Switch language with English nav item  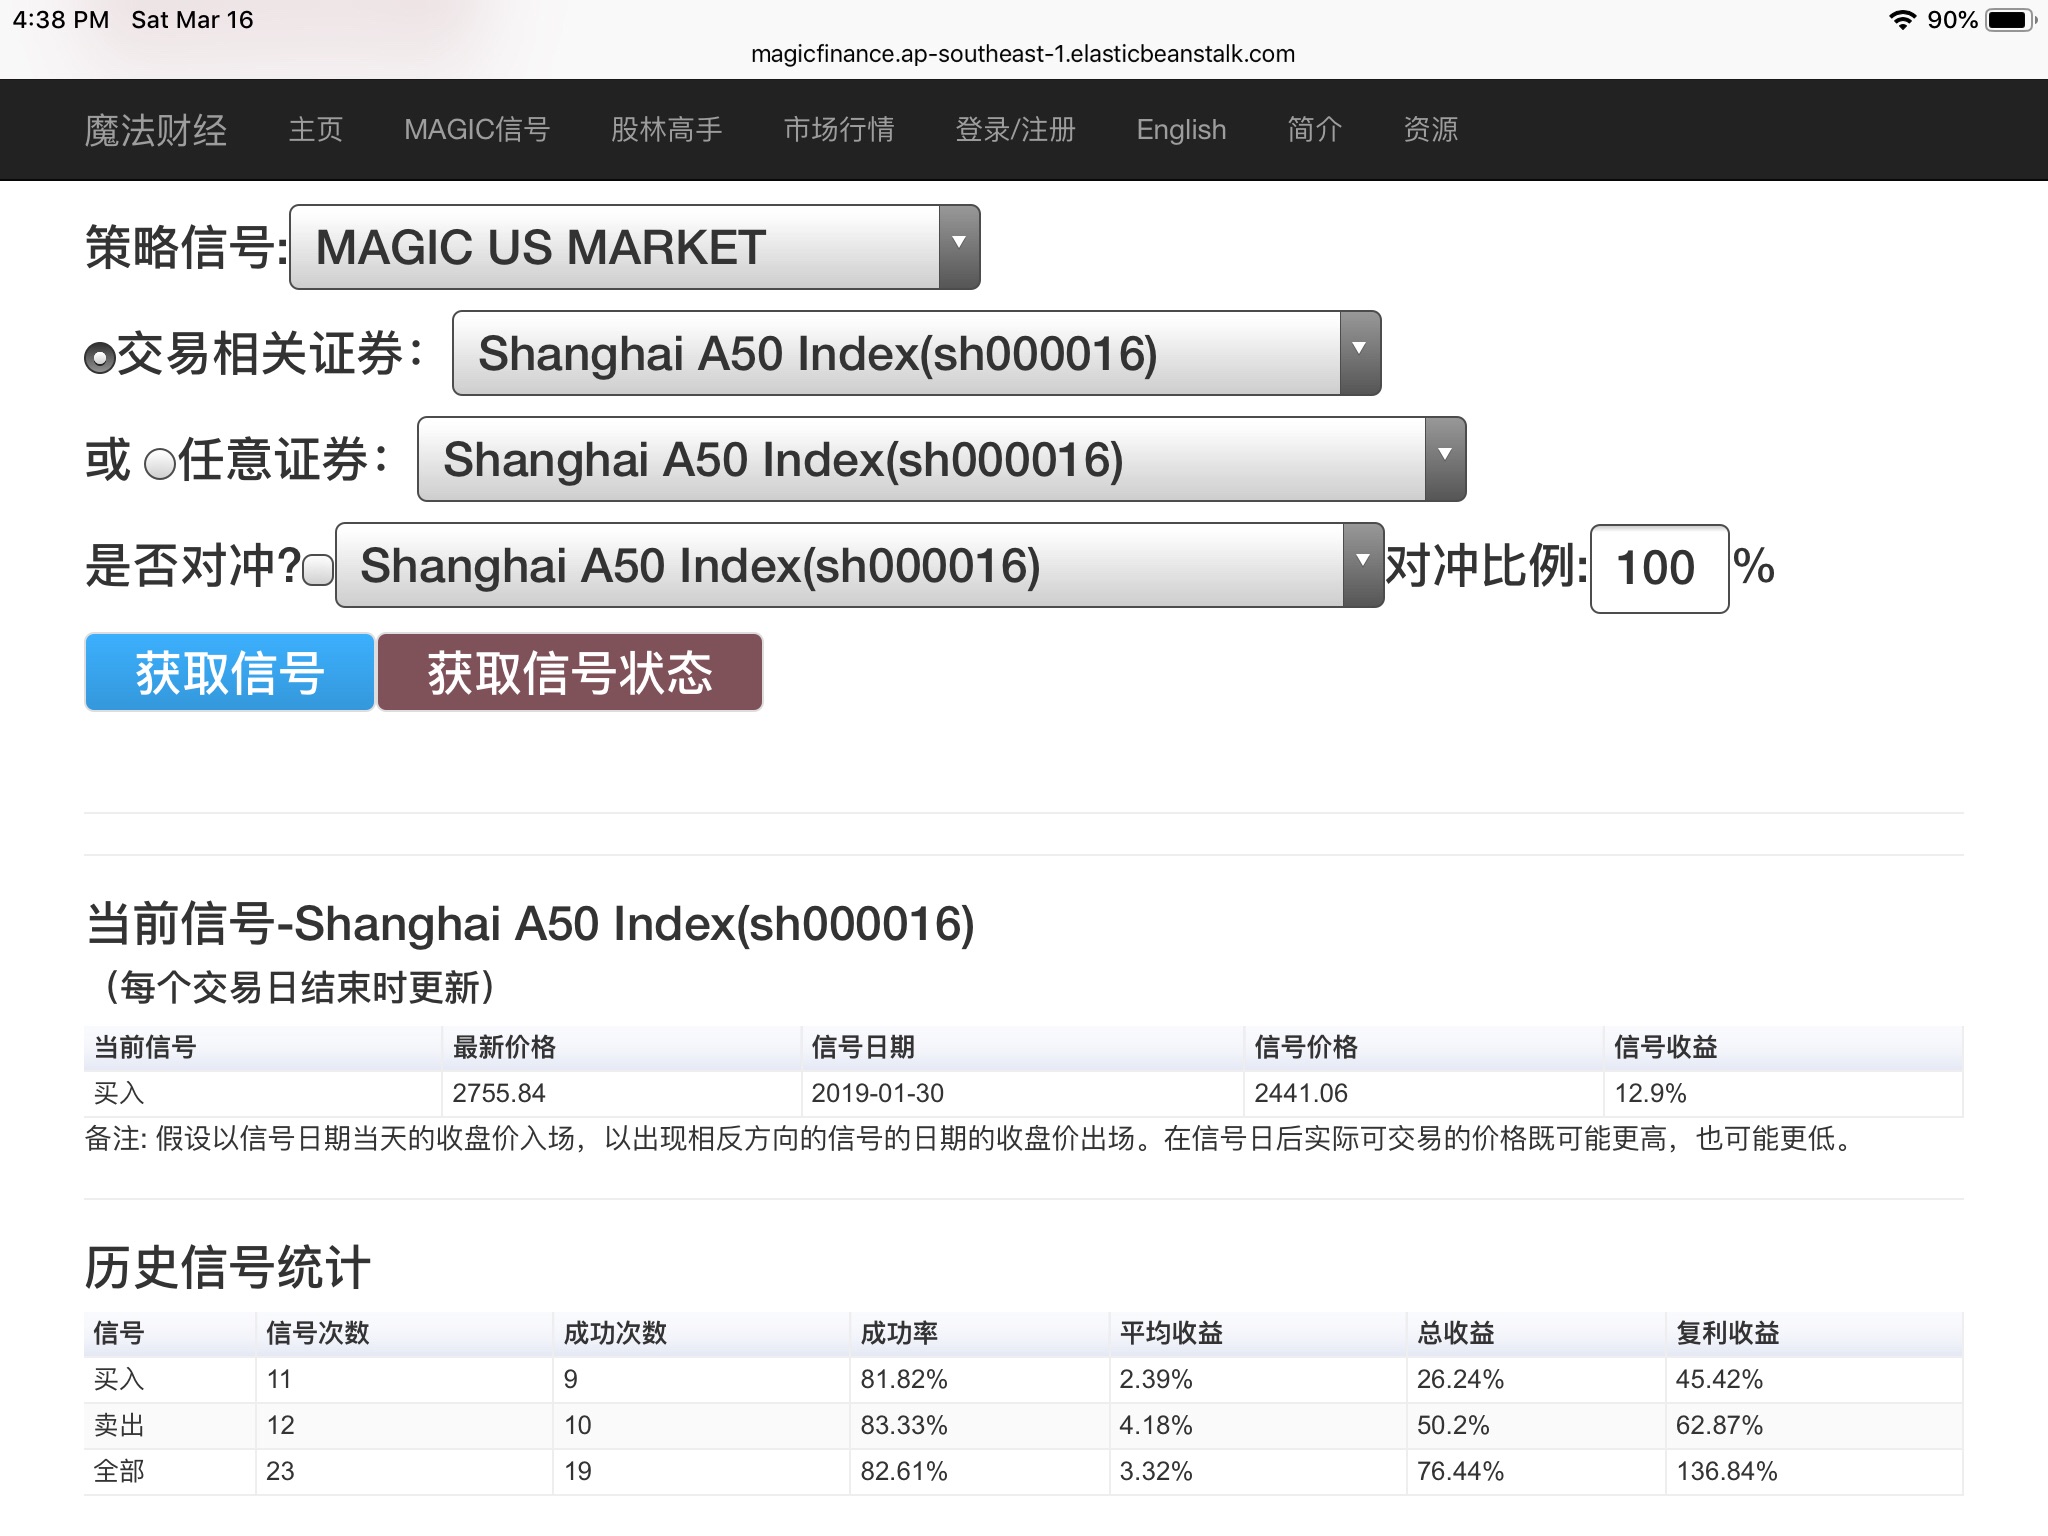click(1181, 130)
